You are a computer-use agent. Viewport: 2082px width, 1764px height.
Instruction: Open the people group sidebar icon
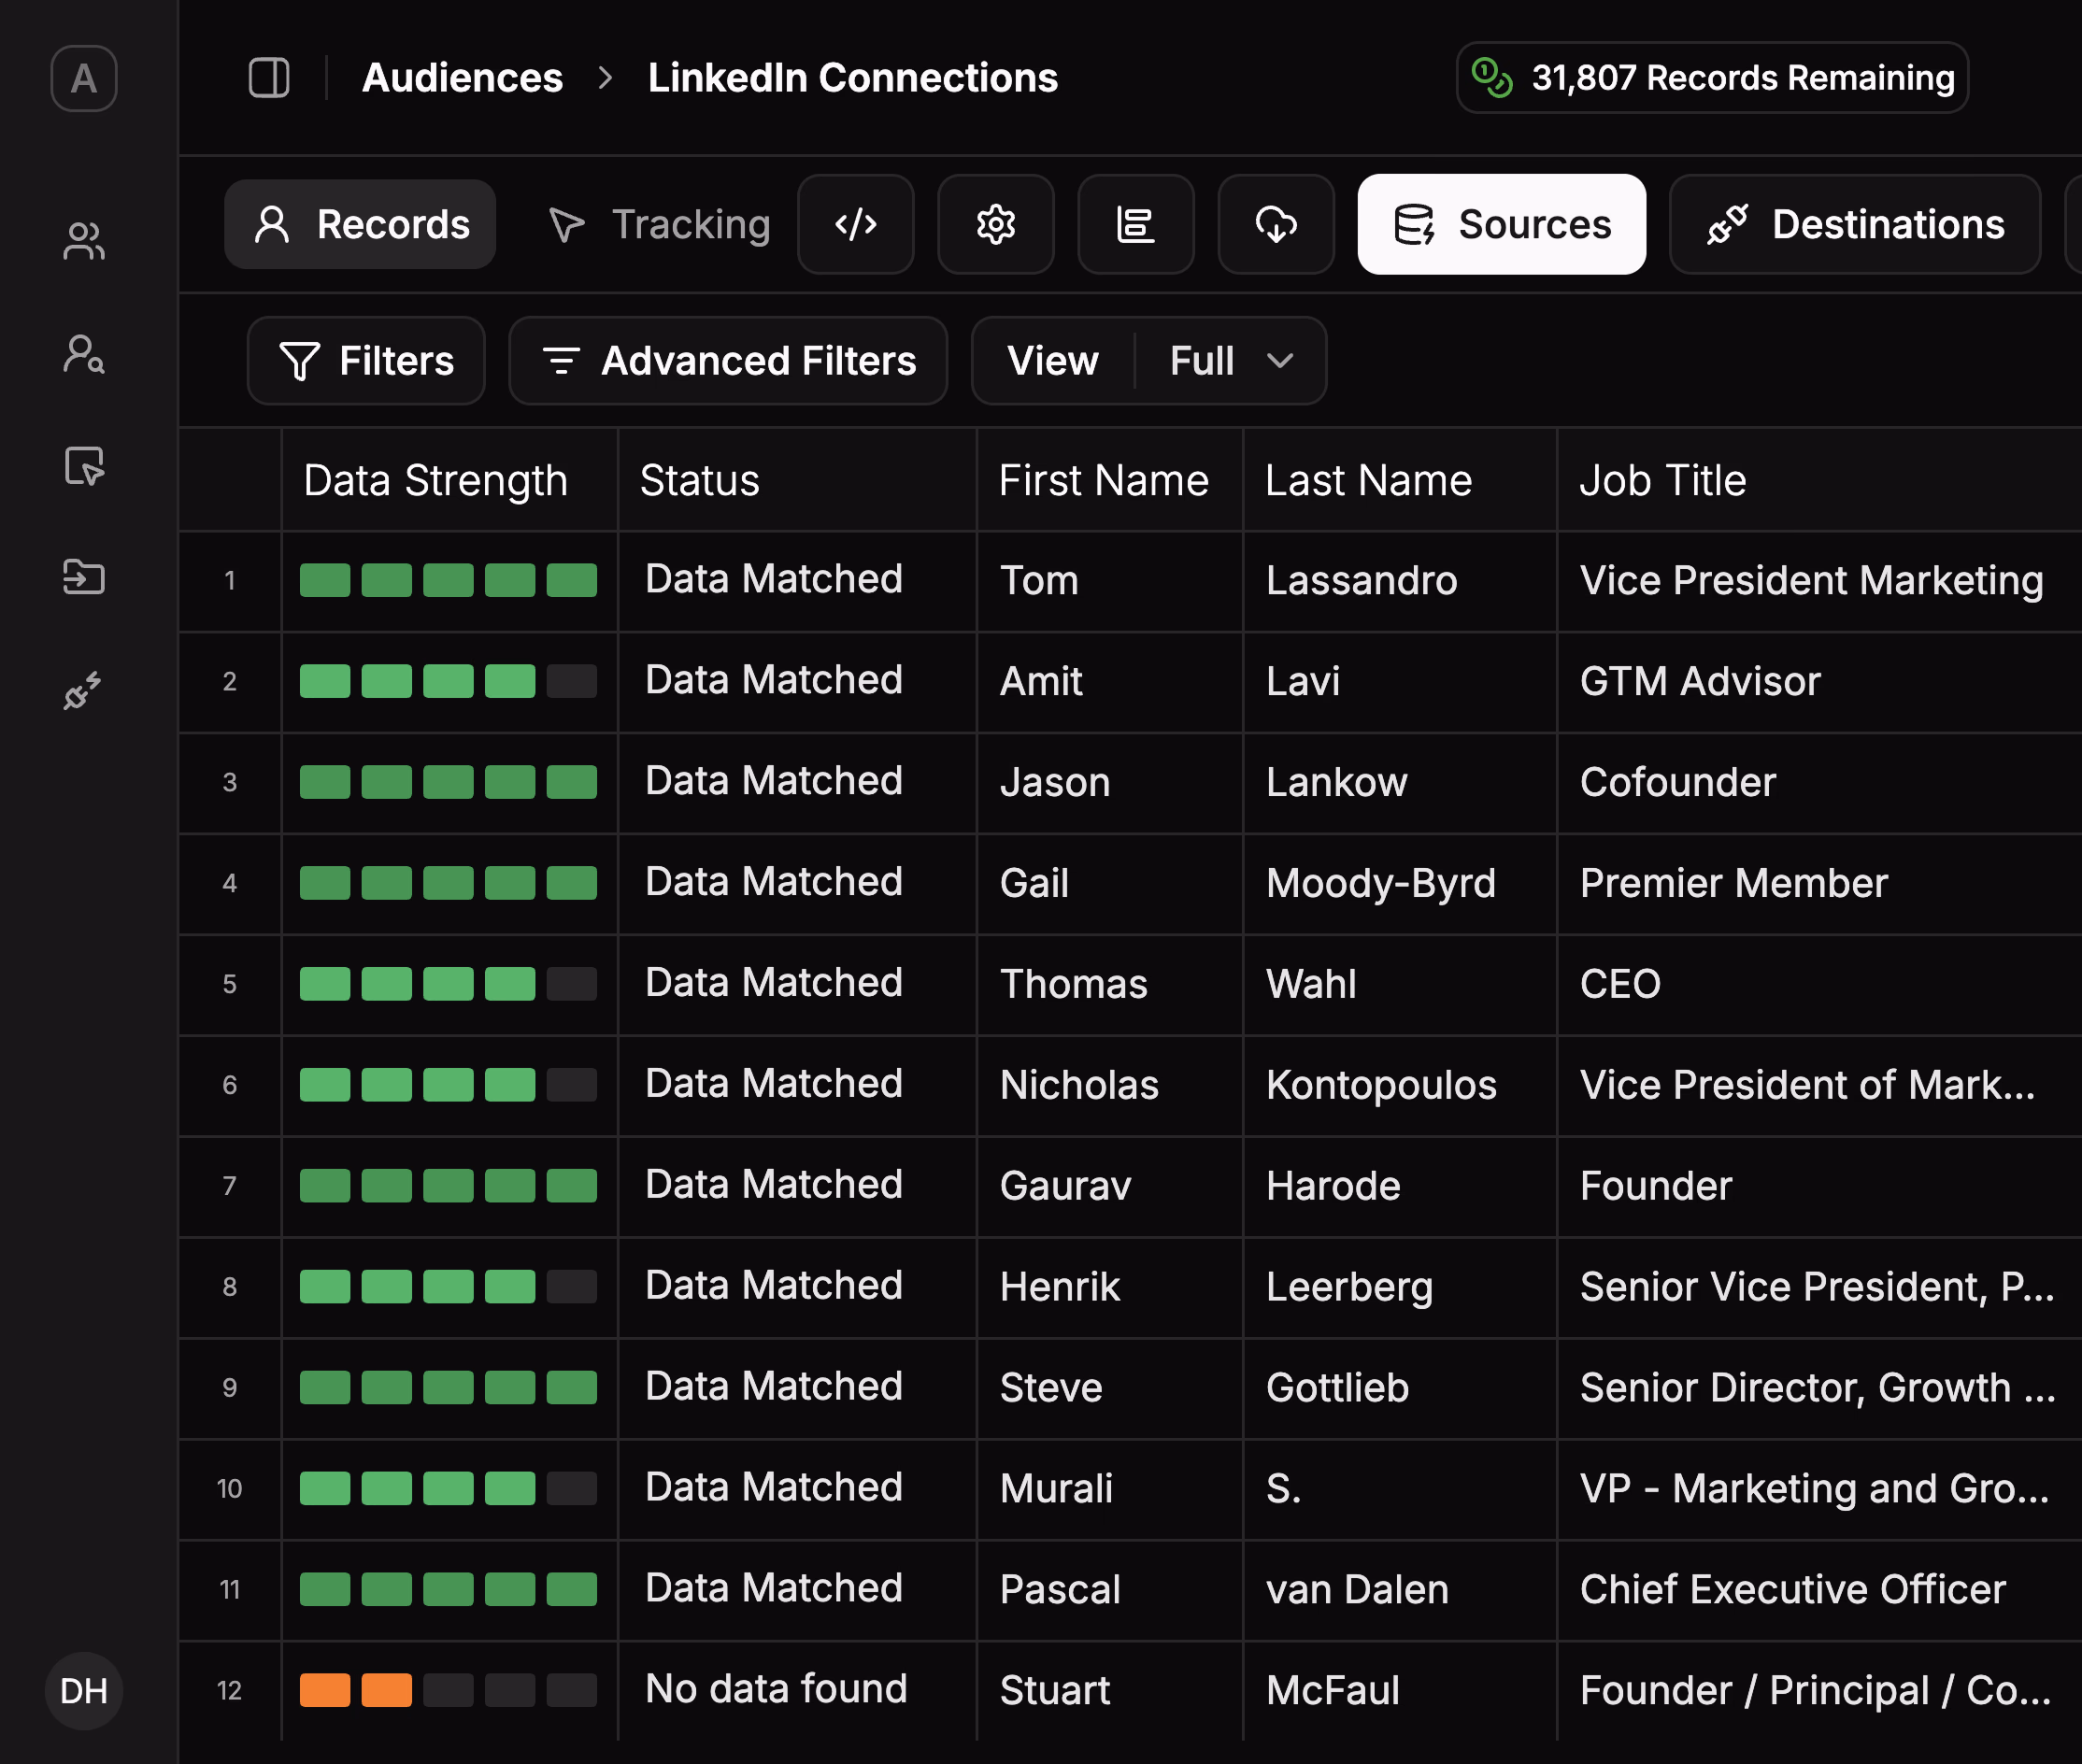click(84, 241)
